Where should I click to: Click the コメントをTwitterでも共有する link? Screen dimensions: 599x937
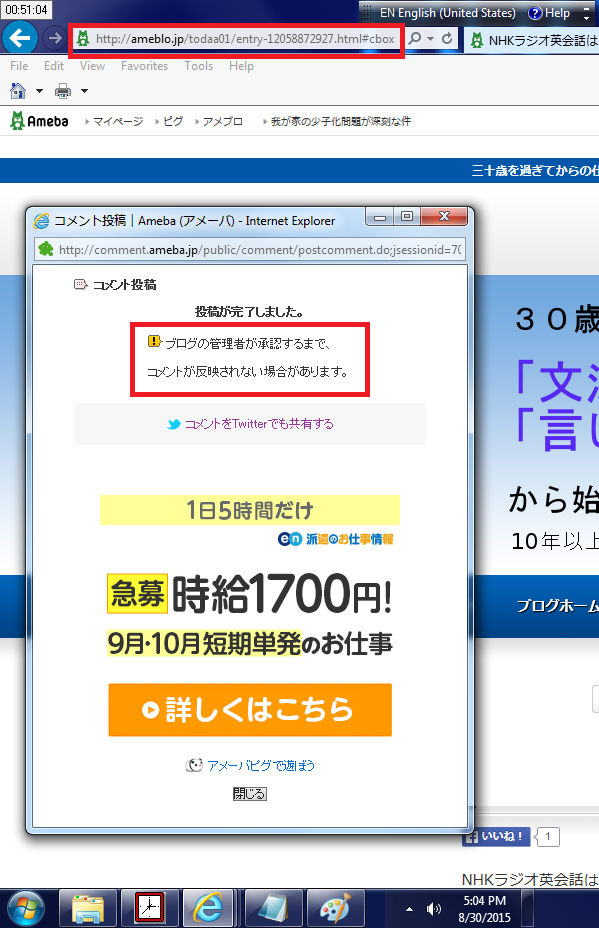pos(259,424)
